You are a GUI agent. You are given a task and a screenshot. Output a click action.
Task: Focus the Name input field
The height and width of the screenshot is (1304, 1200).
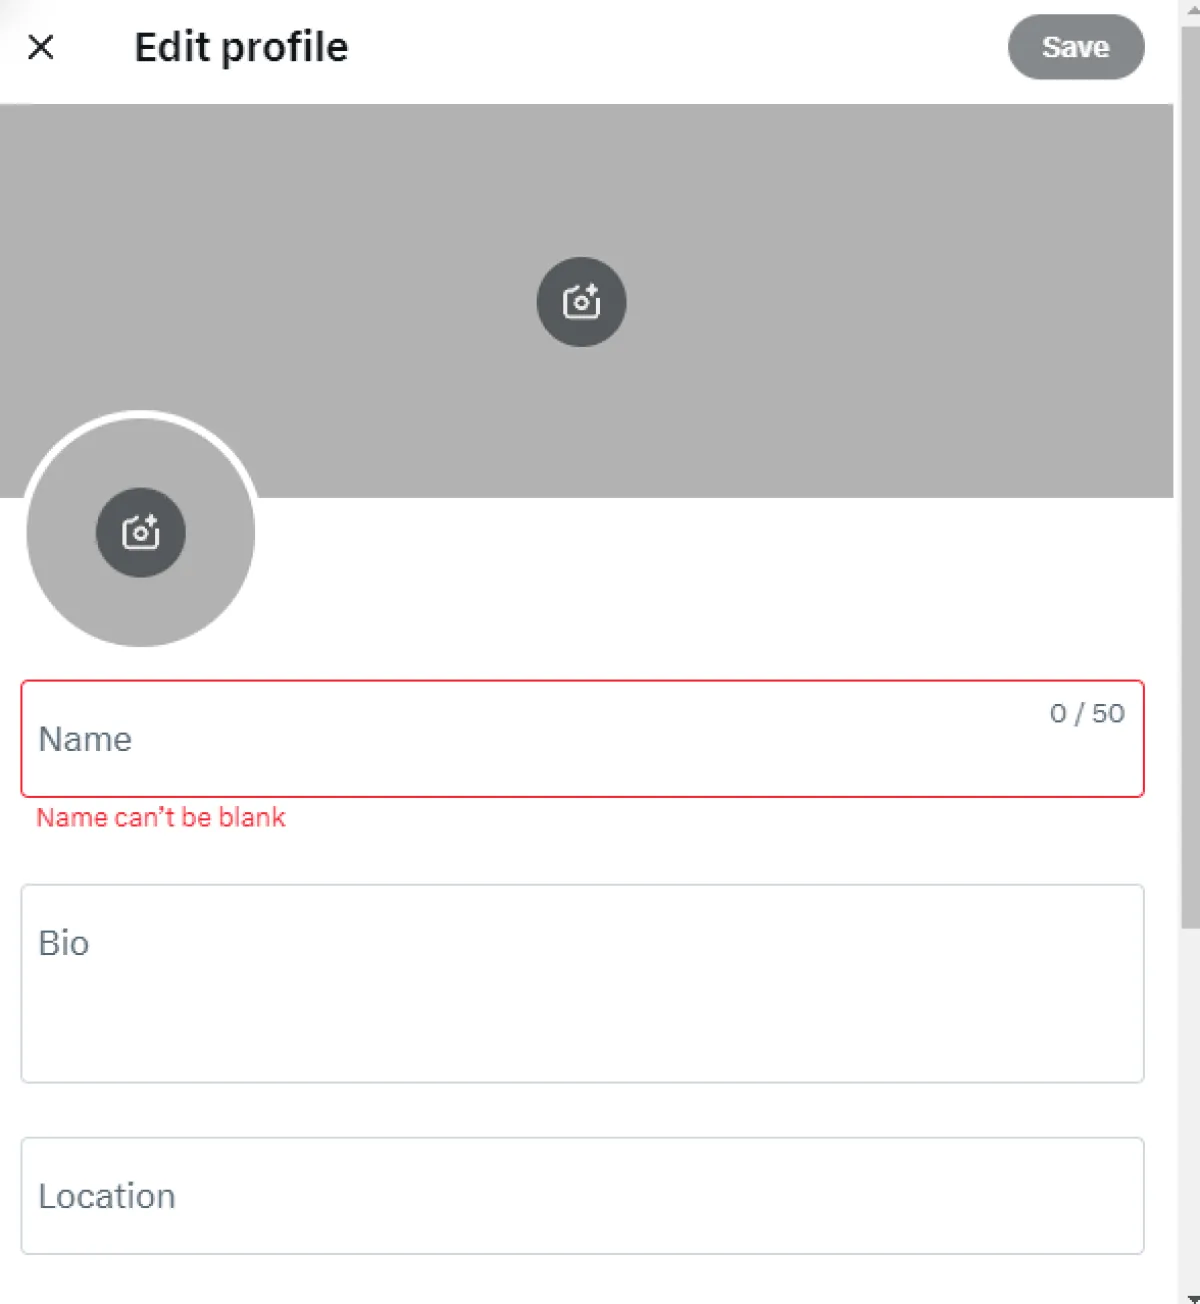[582, 739]
